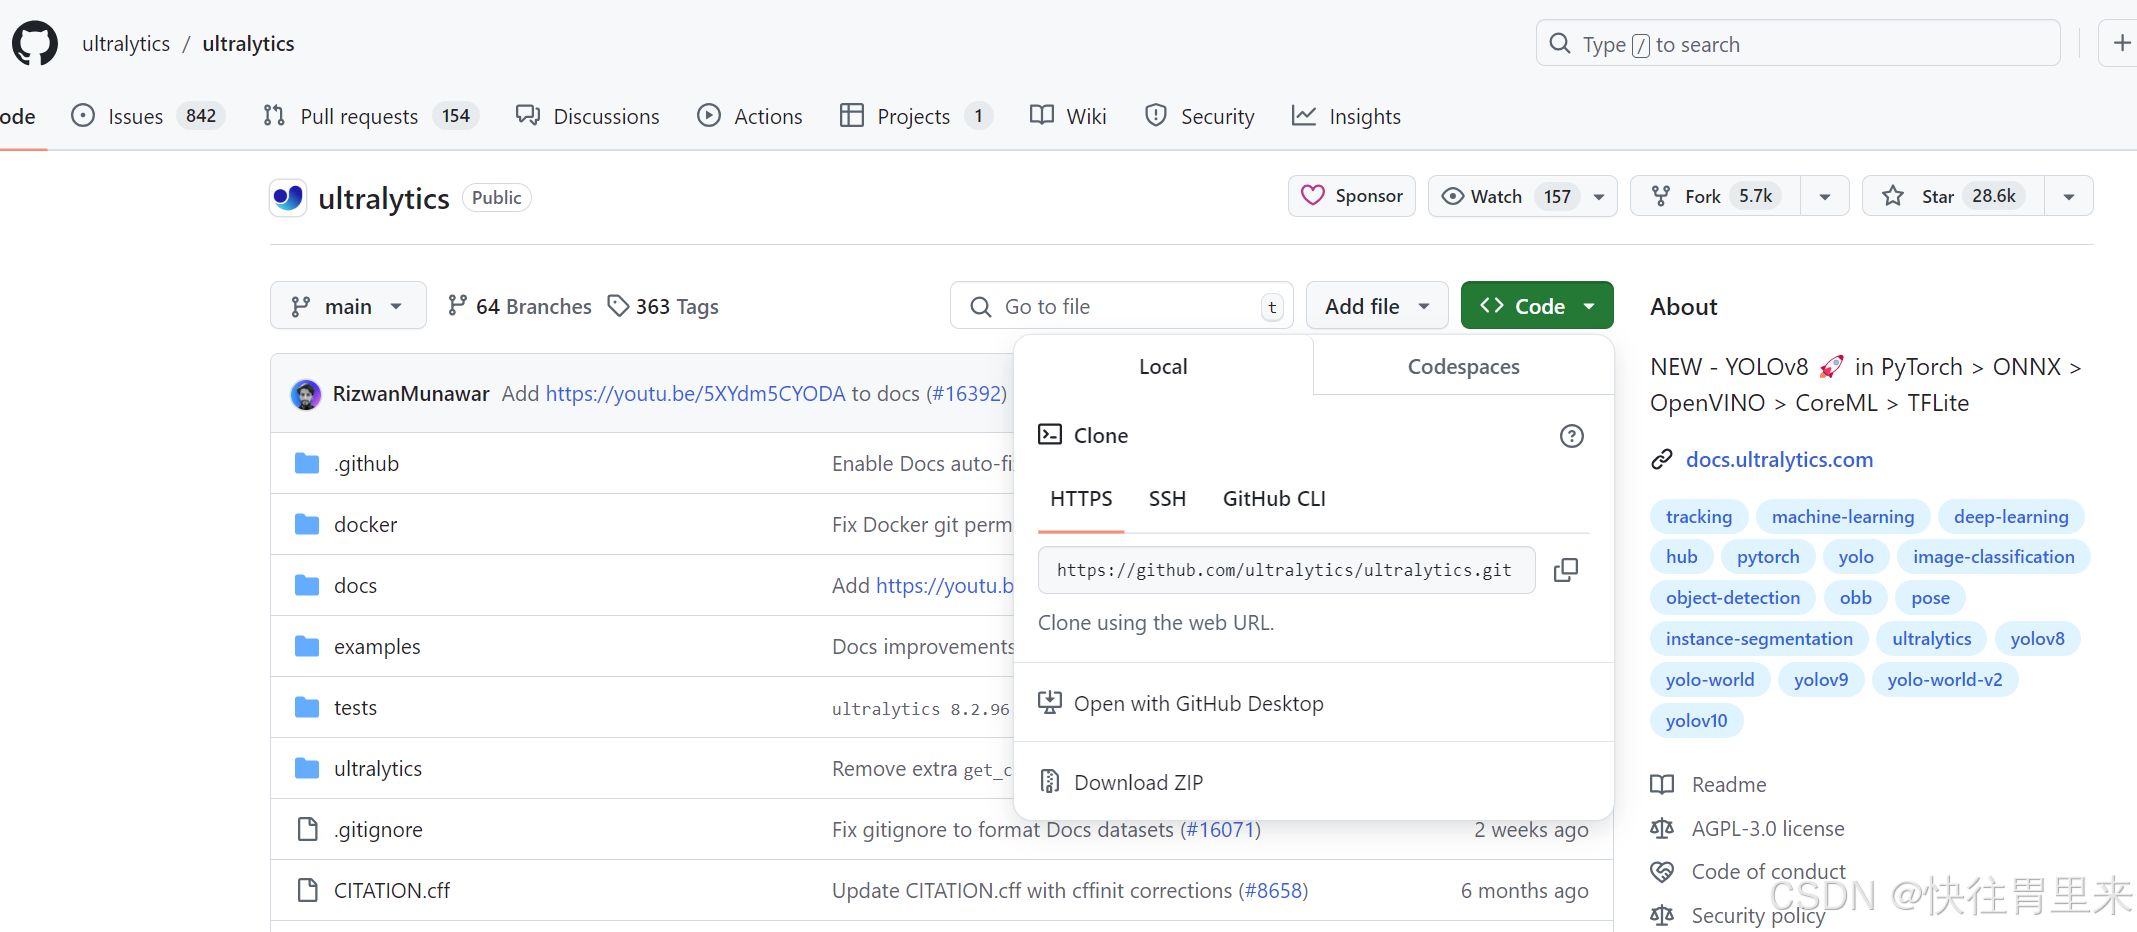Click the pytorch topic tag
Screen dimensions: 2137x932
pyautogui.click(x=1768, y=557)
